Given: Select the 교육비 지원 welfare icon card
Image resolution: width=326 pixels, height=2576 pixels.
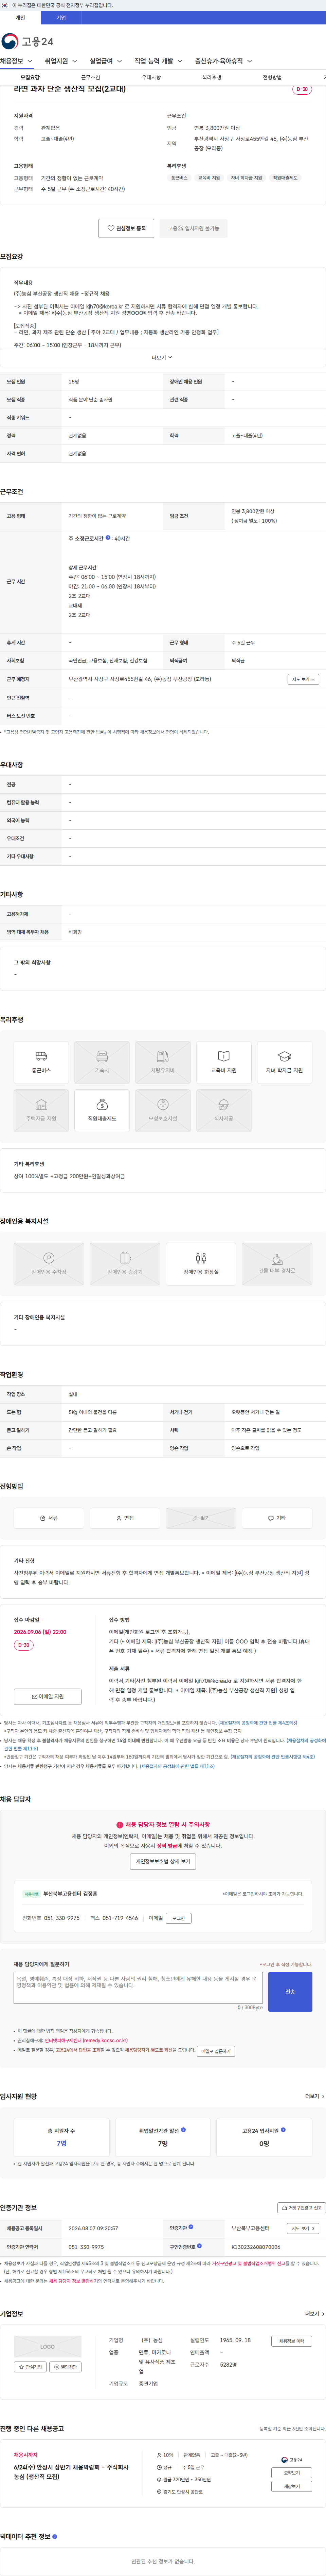Looking at the screenshot, I should pyautogui.click(x=224, y=1062).
